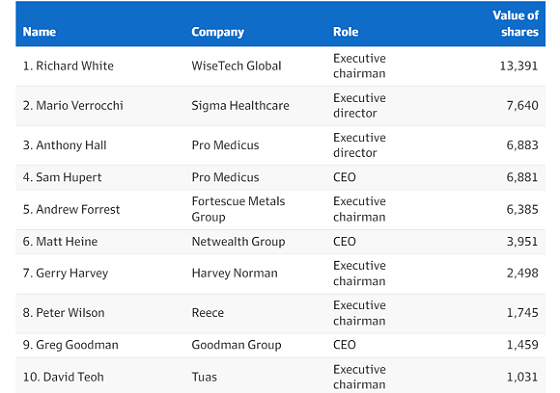Click the David Teoh name cell
The width and height of the screenshot is (560, 393).
[x=63, y=377]
